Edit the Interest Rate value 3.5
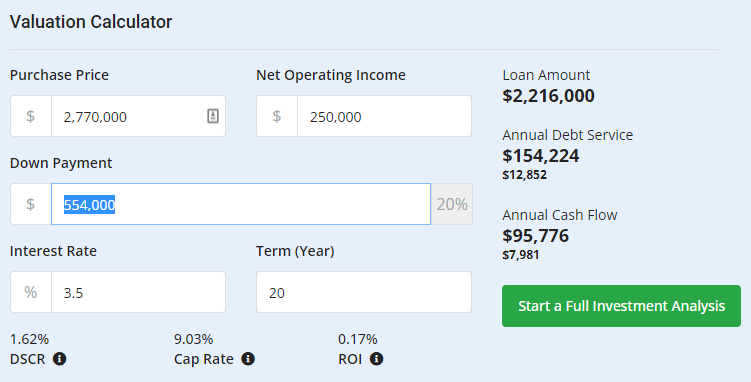The height and width of the screenshot is (382, 751). 138,292
